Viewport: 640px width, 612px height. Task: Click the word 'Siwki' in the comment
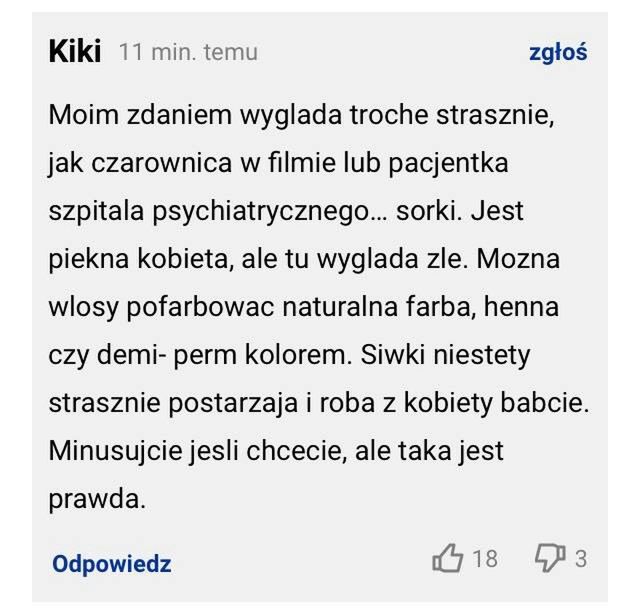393,354
